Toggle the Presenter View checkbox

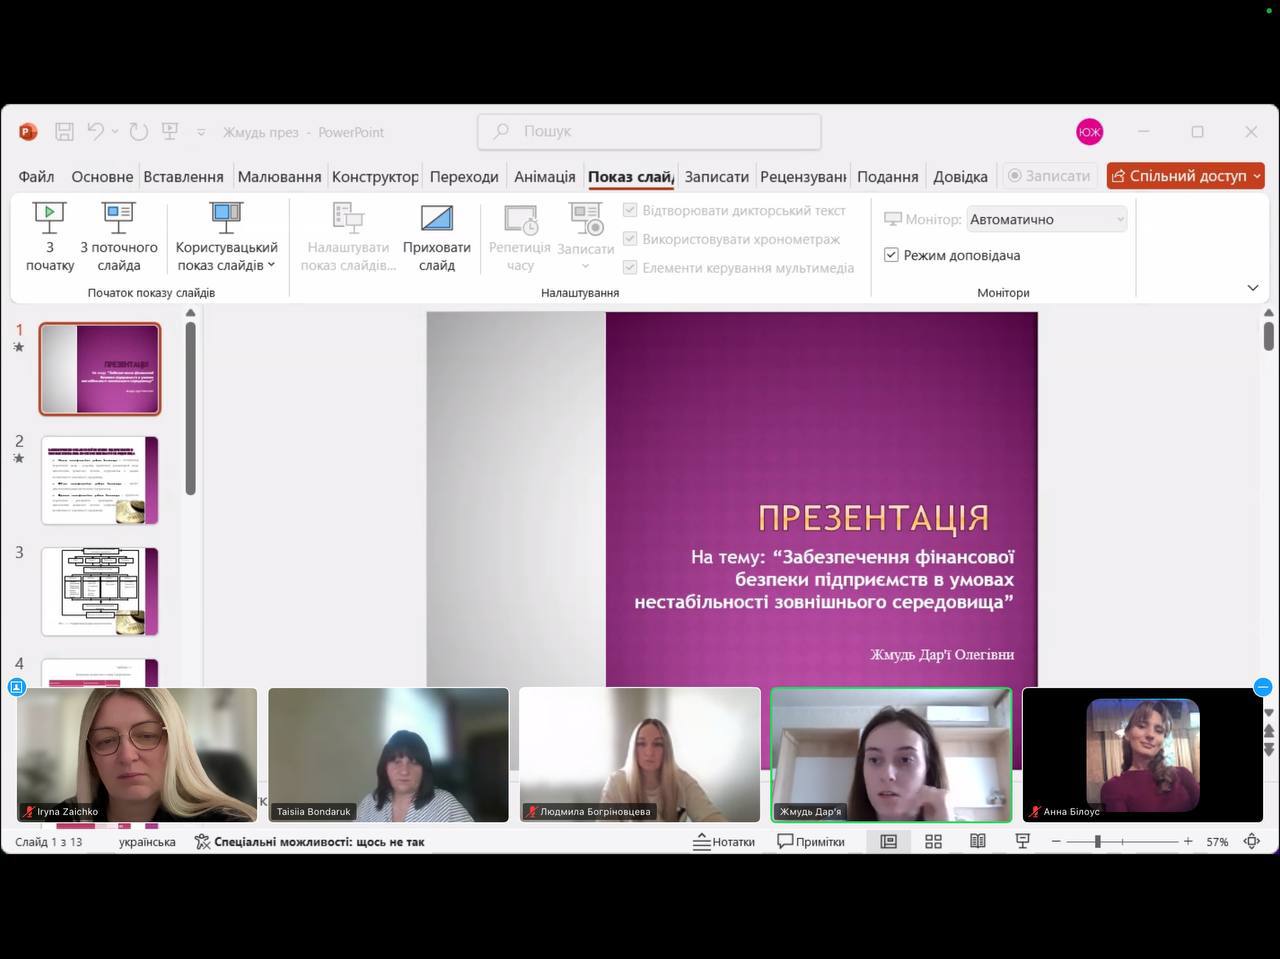coord(891,255)
